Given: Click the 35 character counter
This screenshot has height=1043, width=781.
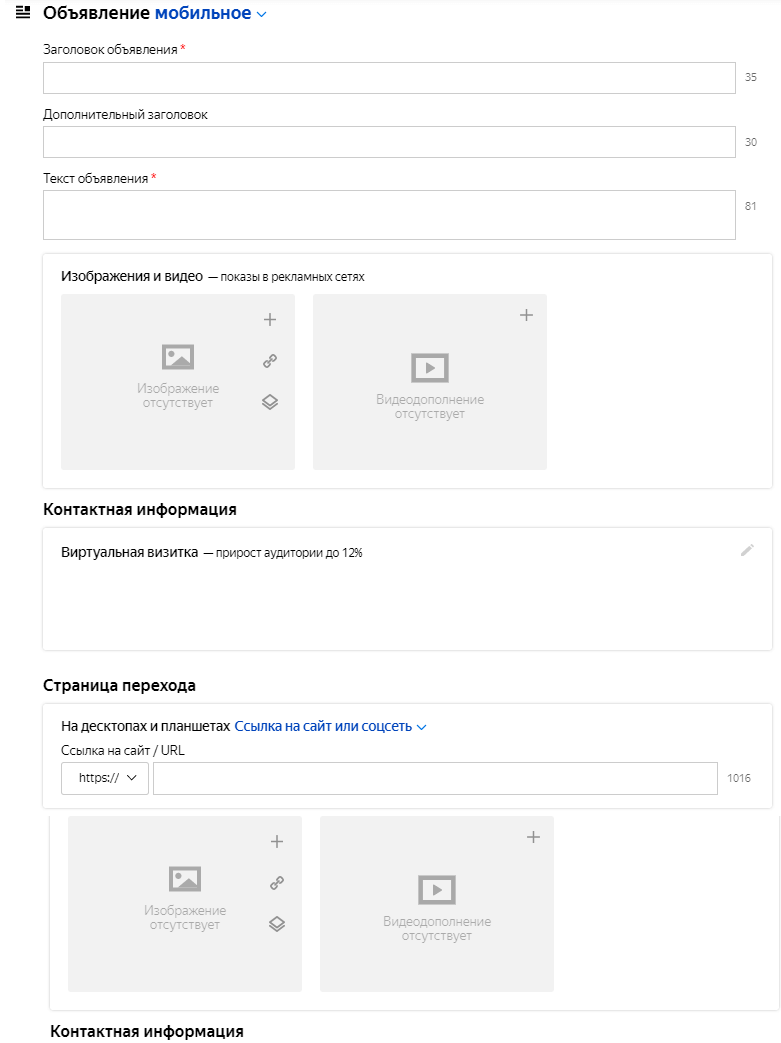Looking at the screenshot, I should pyautogui.click(x=750, y=77).
